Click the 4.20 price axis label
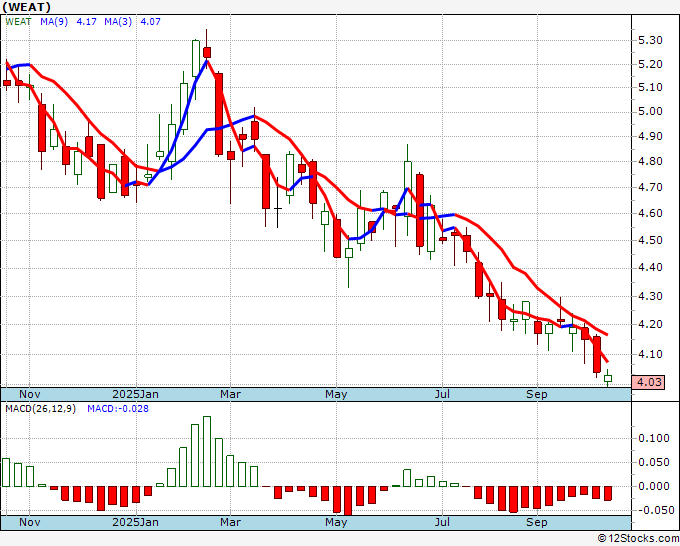Viewport: 680px width, 546px height. [651, 324]
